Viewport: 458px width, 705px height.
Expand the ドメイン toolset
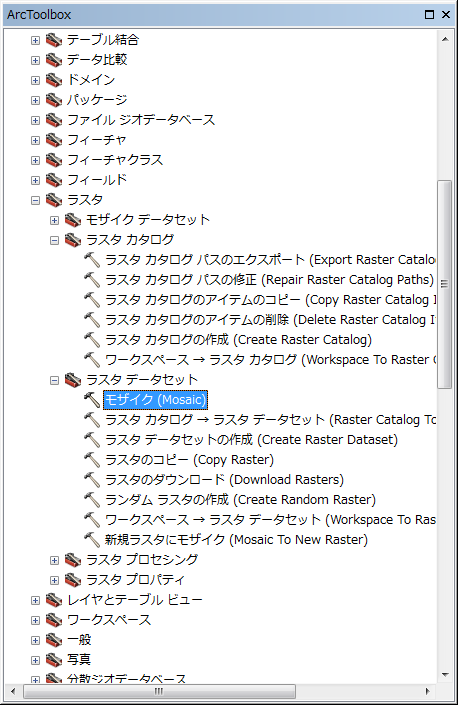coord(35,80)
